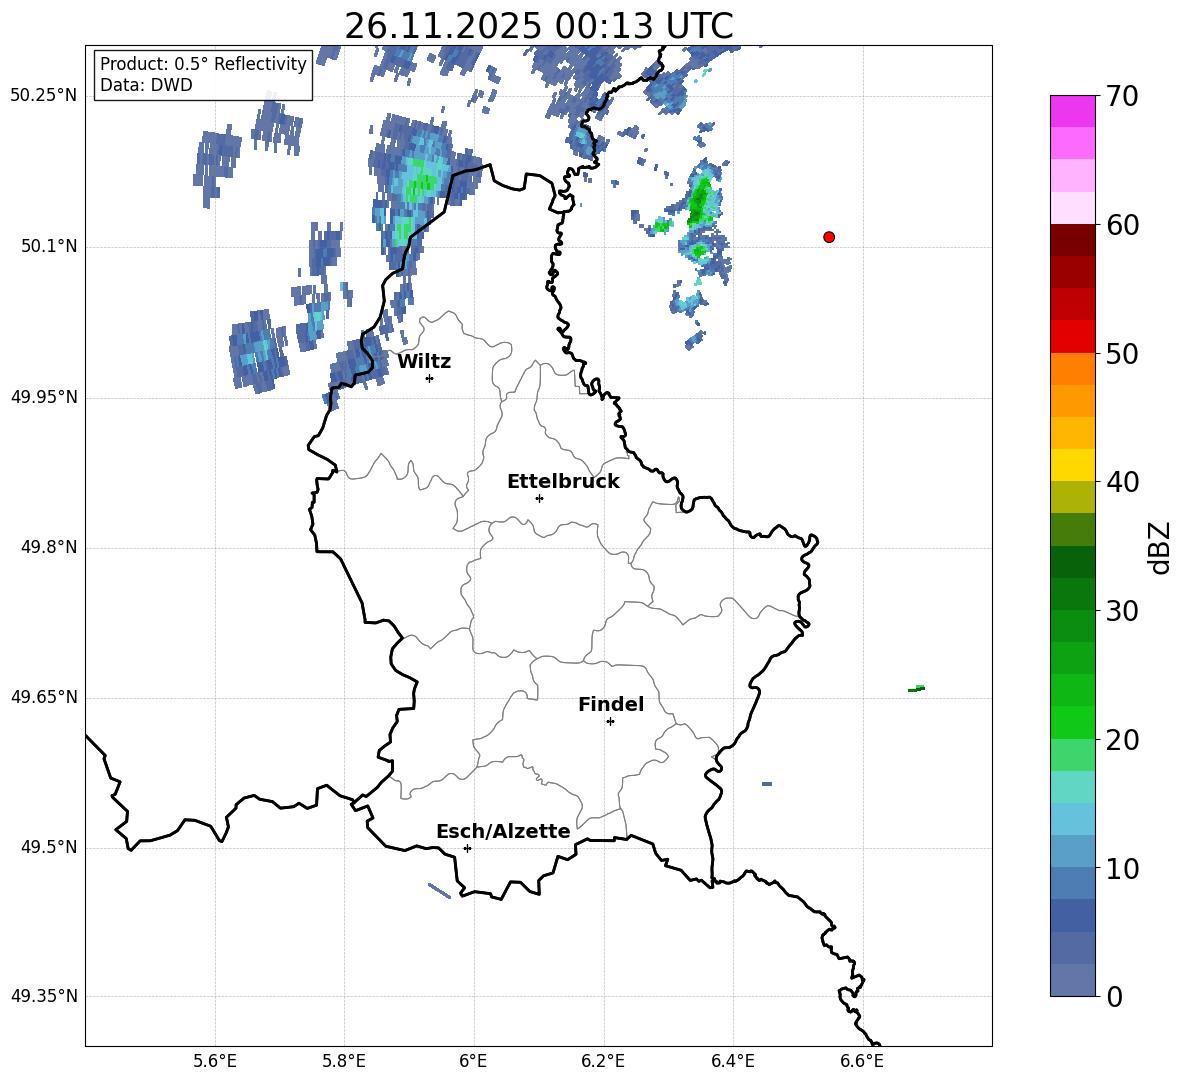The height and width of the screenshot is (1081, 1184).
Task: Click the Esch/Alzette city label
Action: [x=504, y=831]
